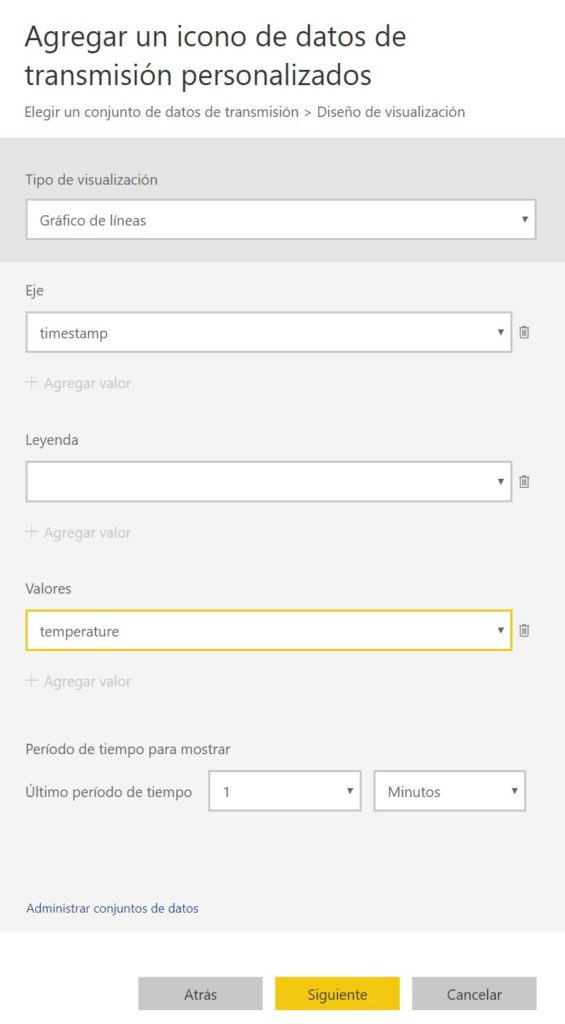Open the time period number dropdown showing 1
This screenshot has height=1024, width=565.
coord(285,792)
